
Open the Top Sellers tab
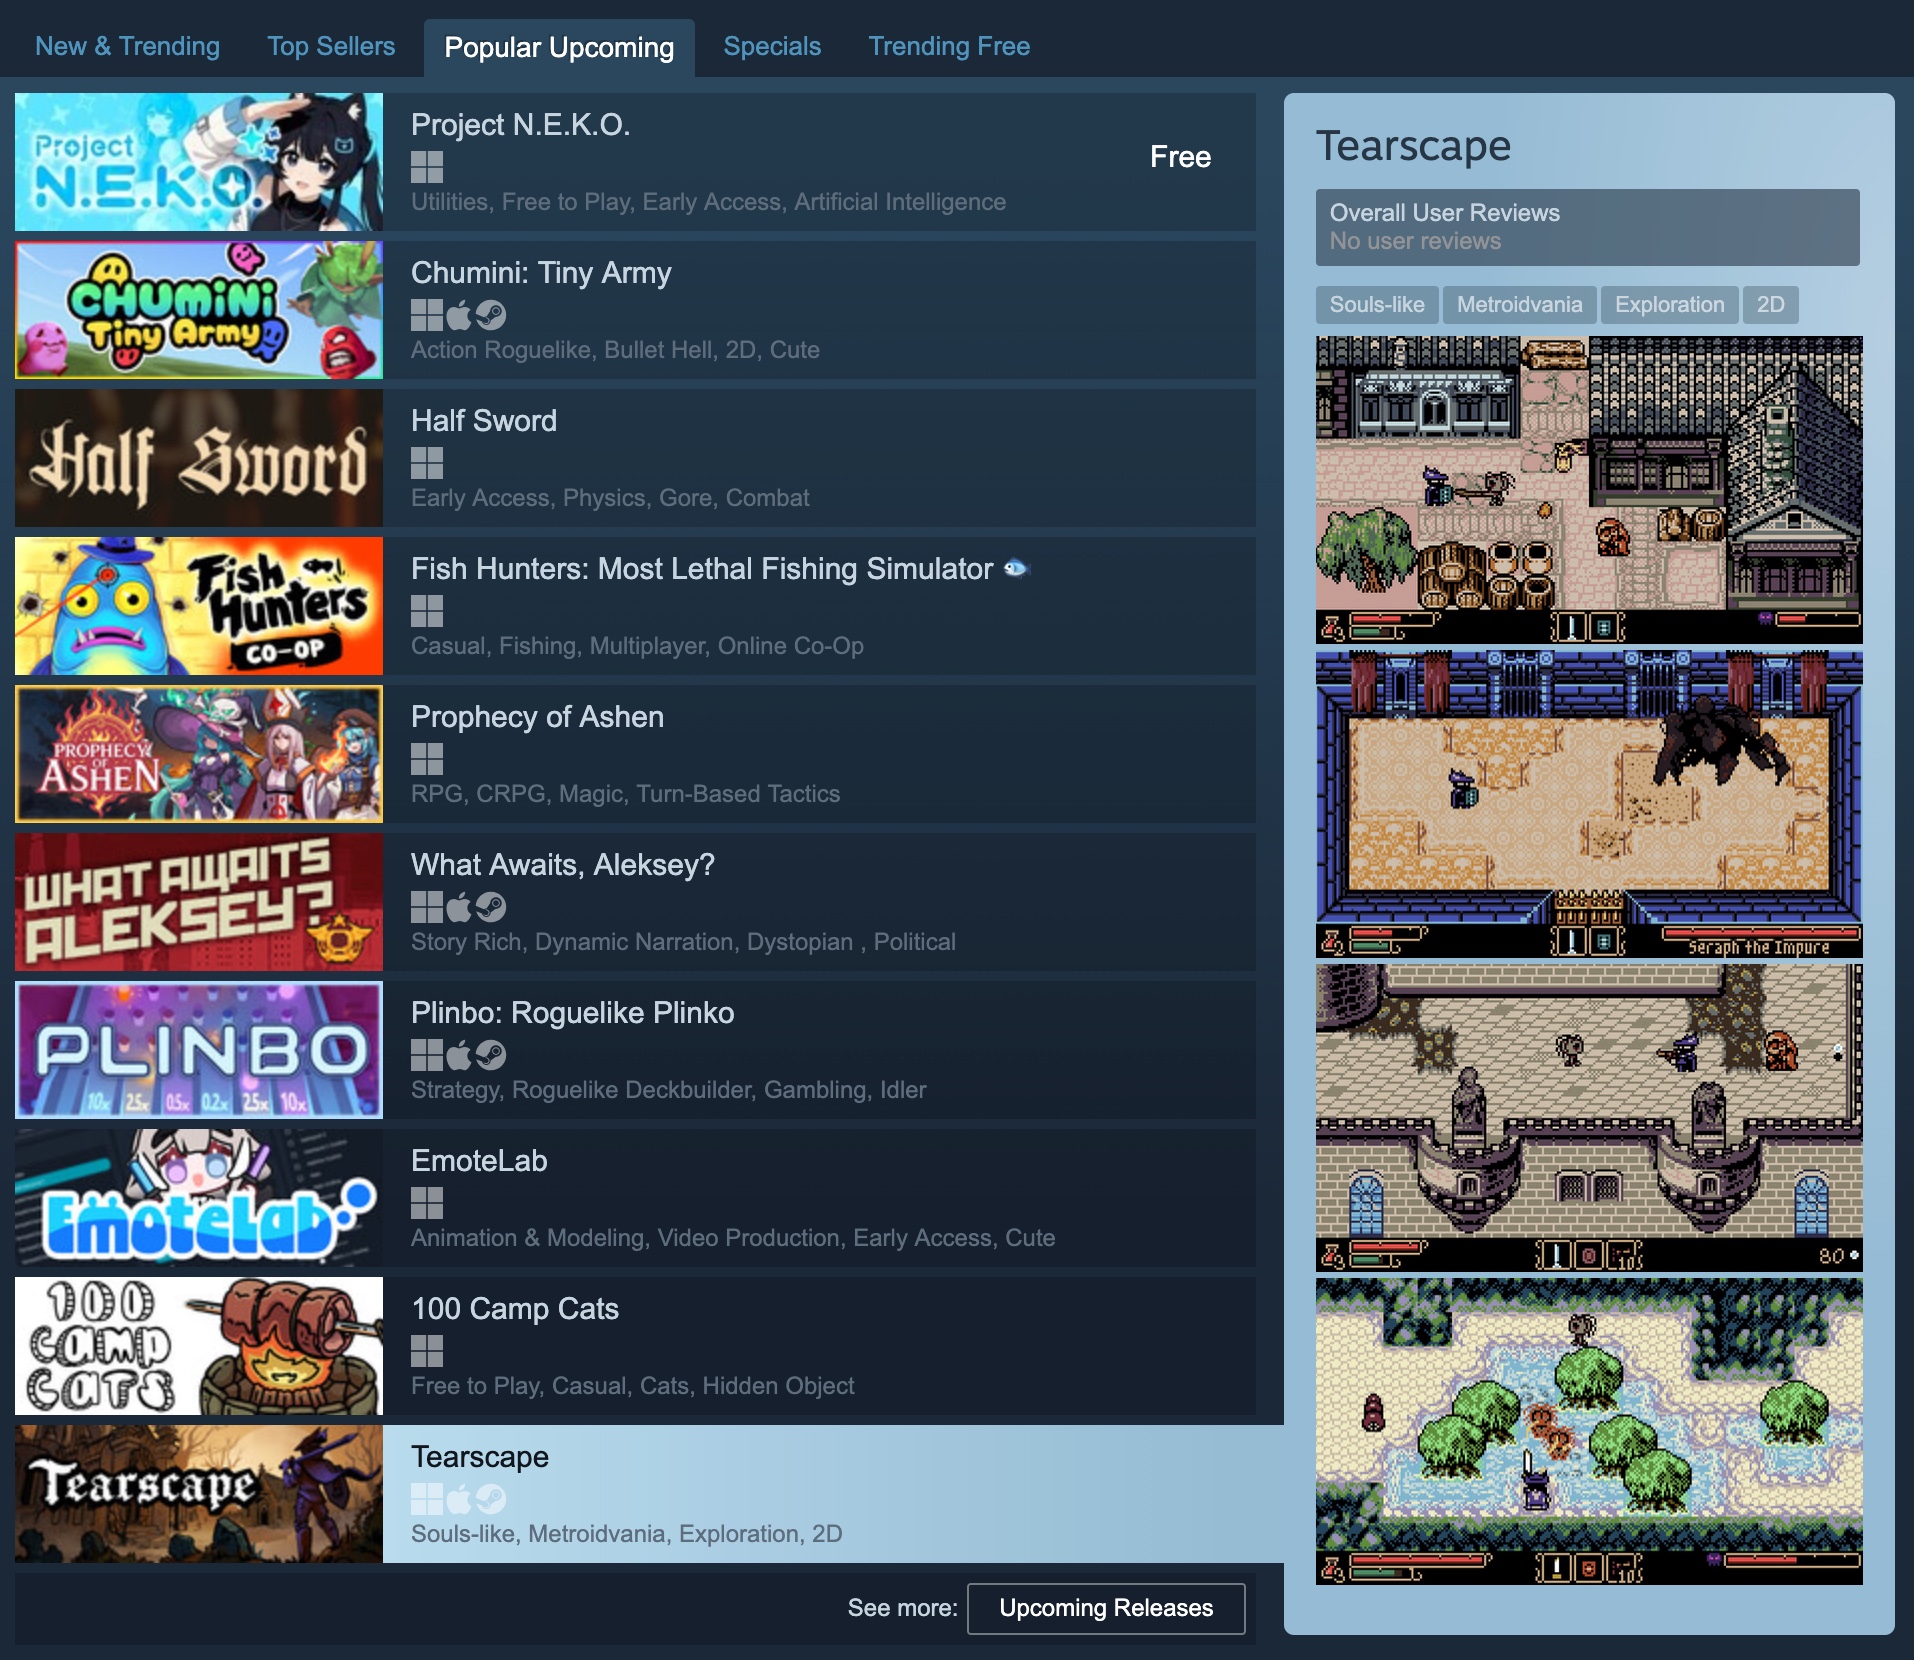(x=331, y=47)
